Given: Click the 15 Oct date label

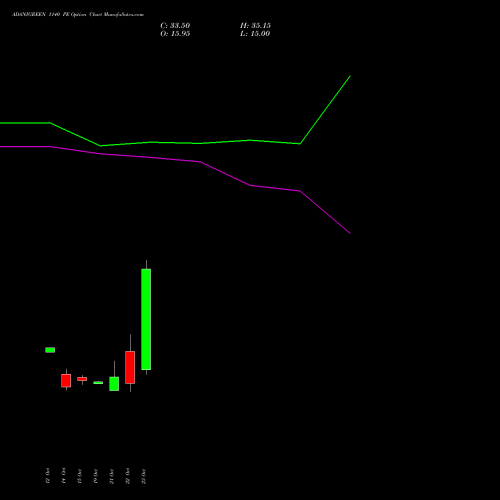Looking at the screenshot, I should tap(79, 476).
